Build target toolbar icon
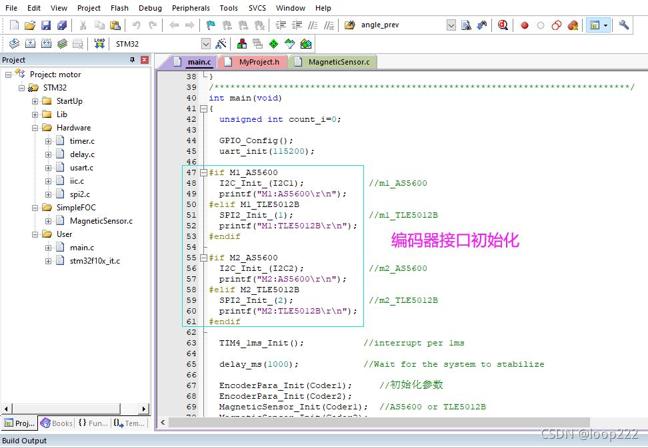This screenshot has width=648, height=448. click(x=30, y=43)
